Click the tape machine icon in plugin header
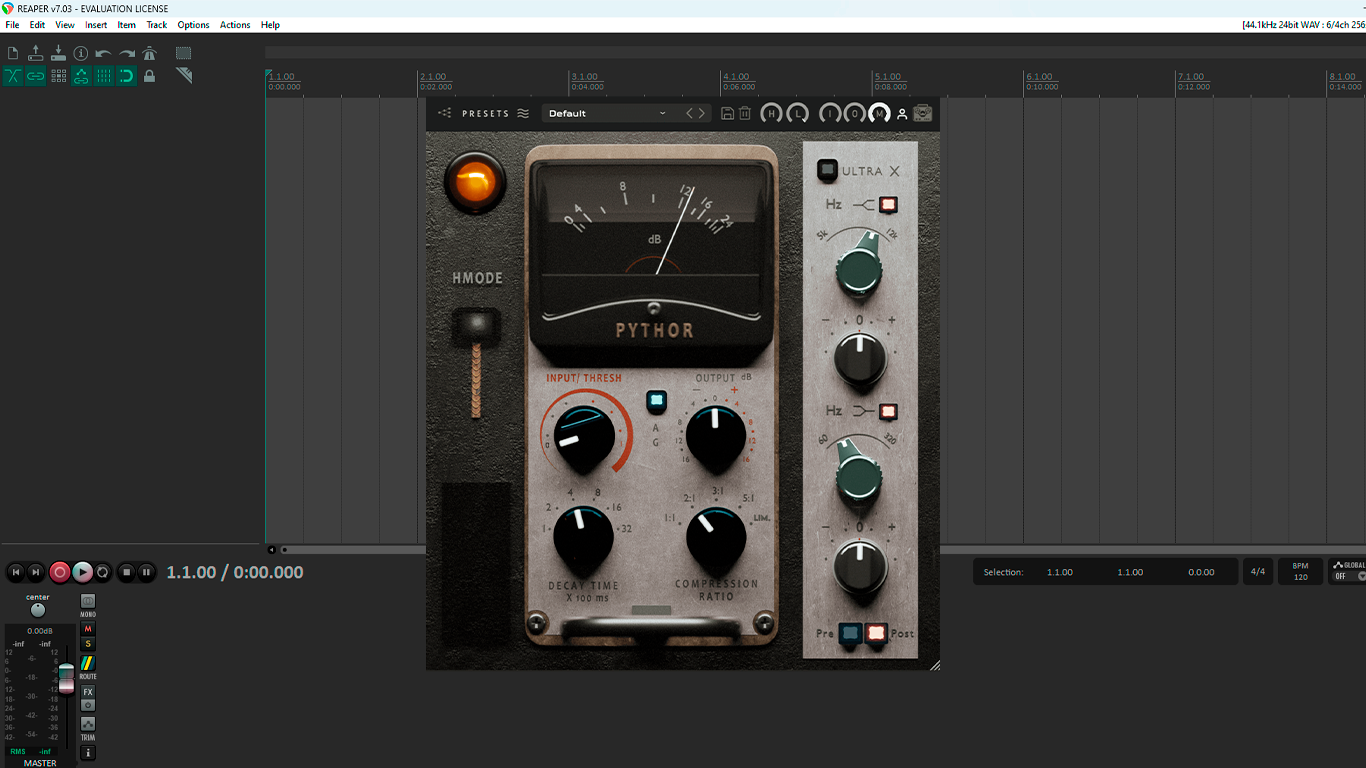This screenshot has width=1366, height=768. tap(922, 114)
